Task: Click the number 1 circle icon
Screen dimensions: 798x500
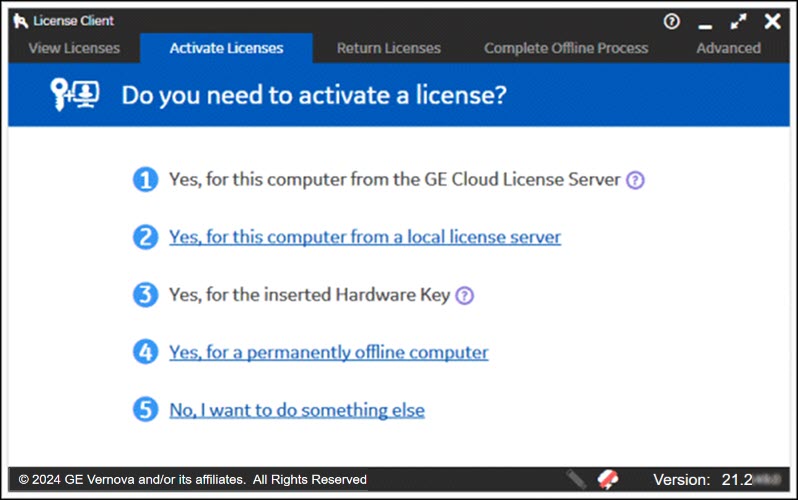Action: (x=146, y=179)
